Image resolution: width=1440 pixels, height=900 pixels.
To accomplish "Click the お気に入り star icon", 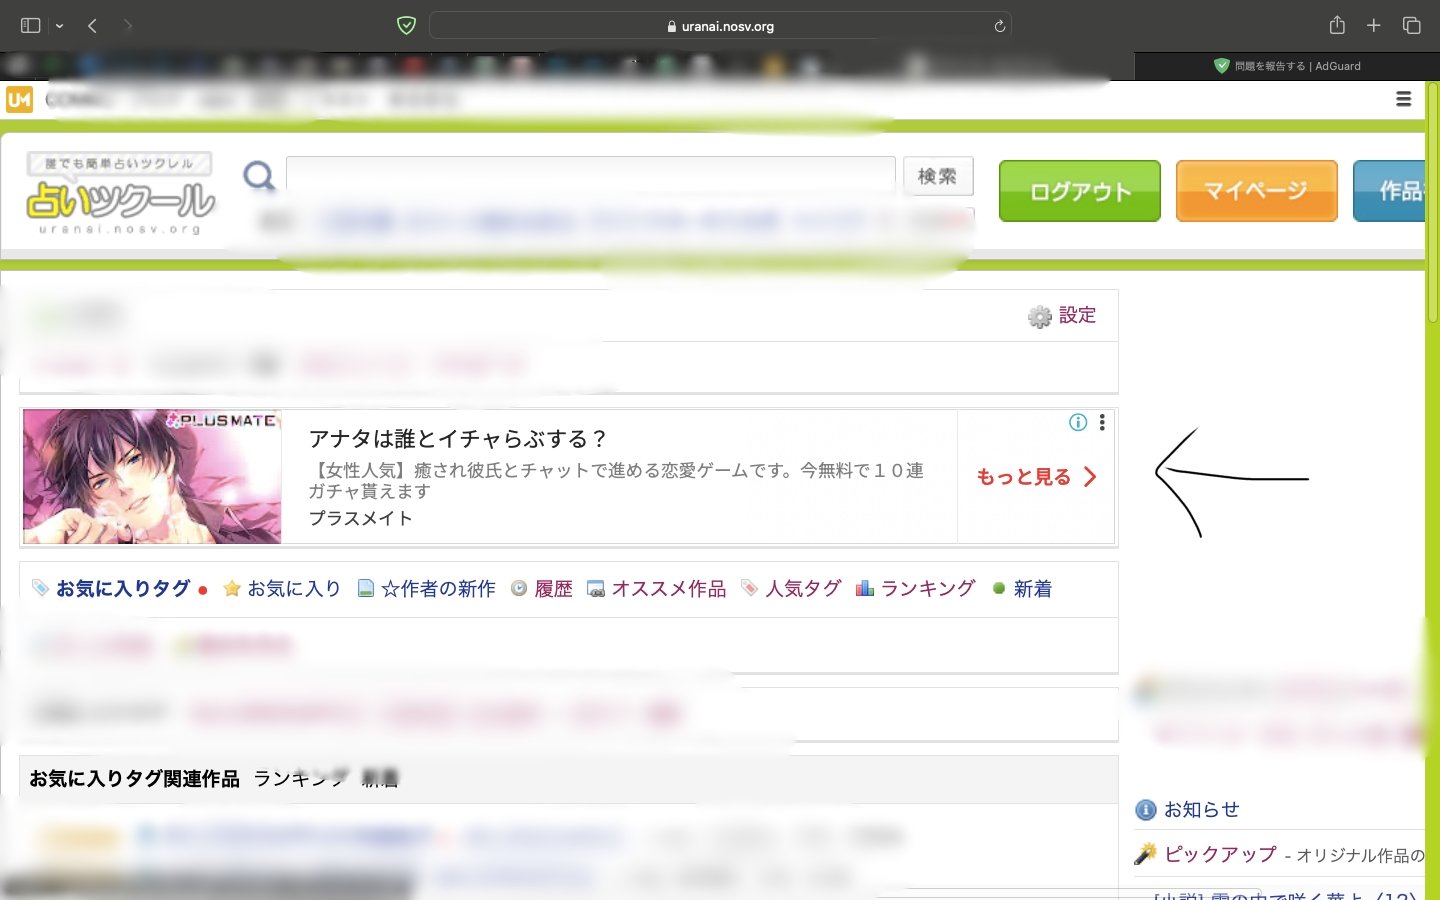I will click(232, 589).
